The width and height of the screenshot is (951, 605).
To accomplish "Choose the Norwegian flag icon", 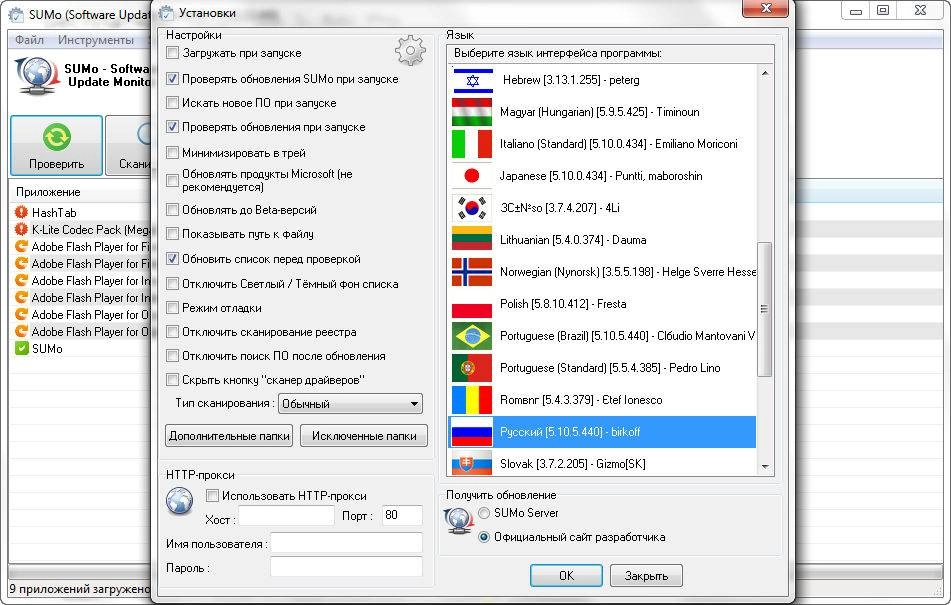I will coord(472,272).
